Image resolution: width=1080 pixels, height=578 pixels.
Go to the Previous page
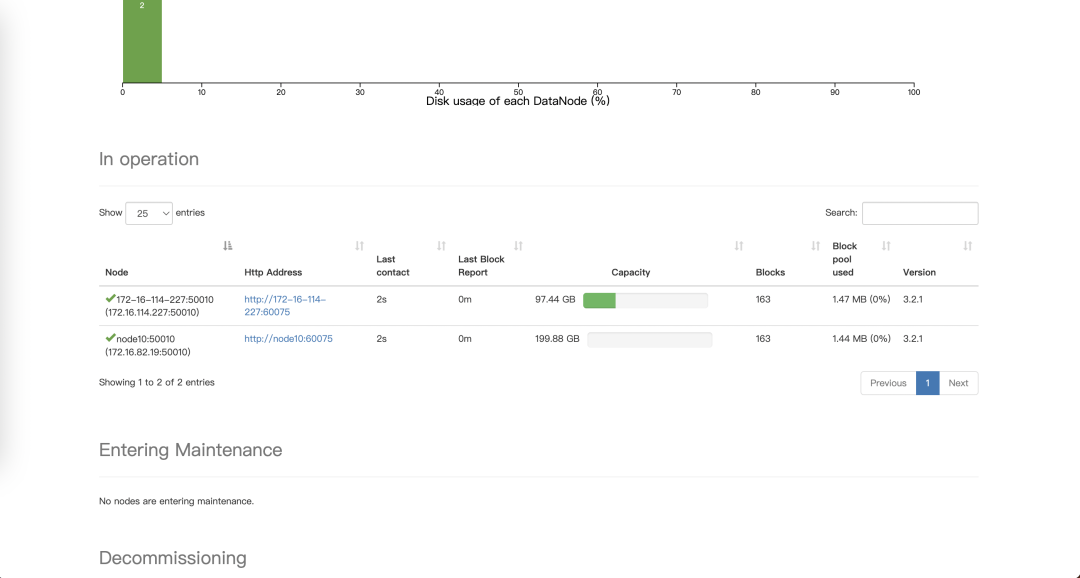(888, 383)
